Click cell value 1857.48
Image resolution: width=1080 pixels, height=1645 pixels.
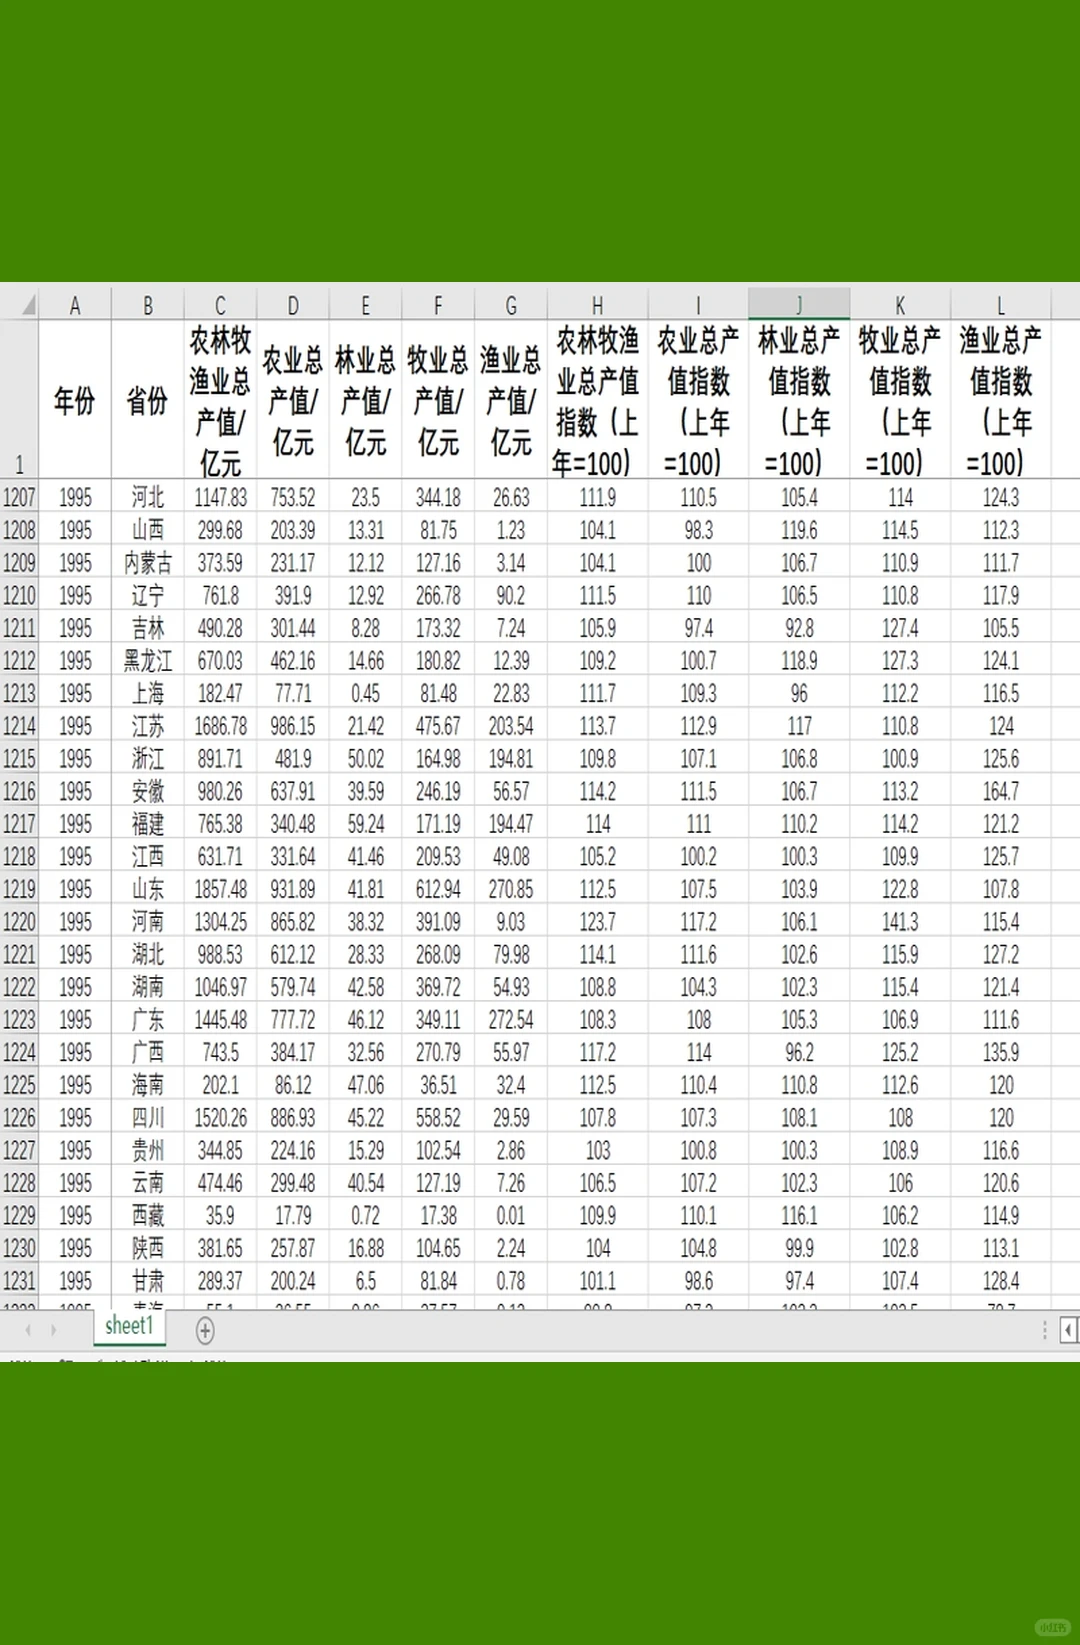[220, 889]
